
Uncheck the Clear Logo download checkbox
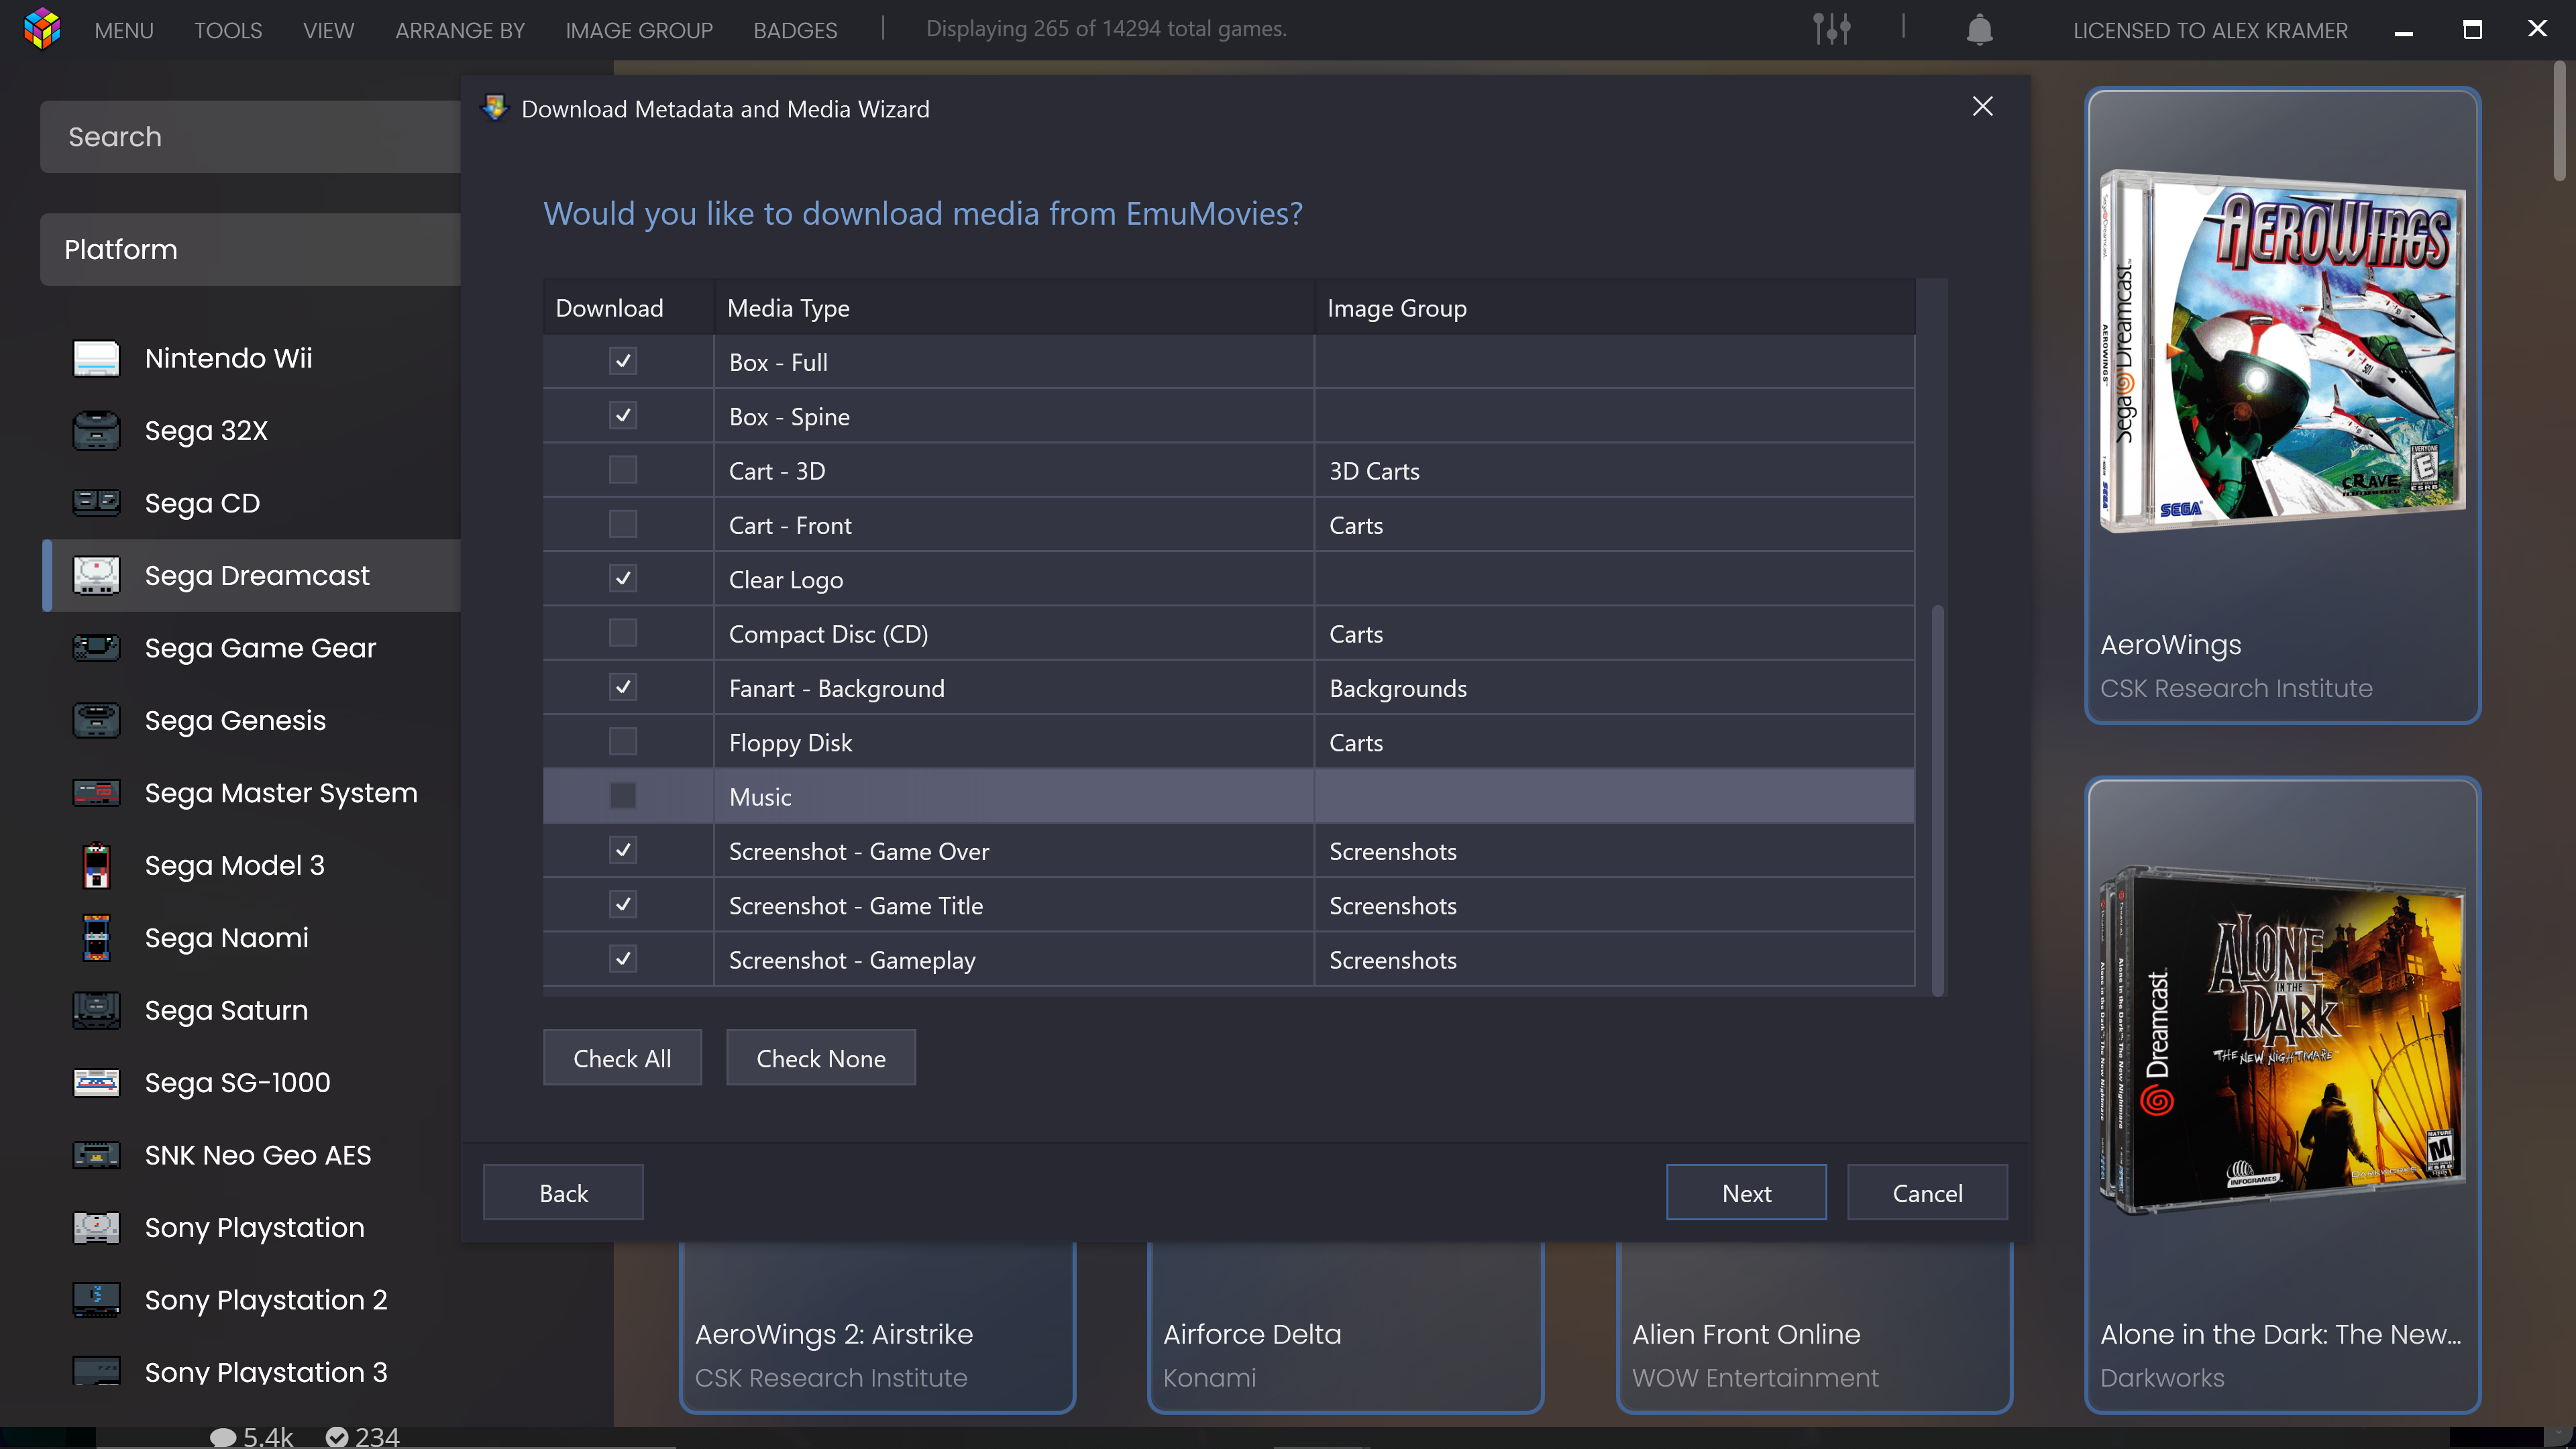623,579
